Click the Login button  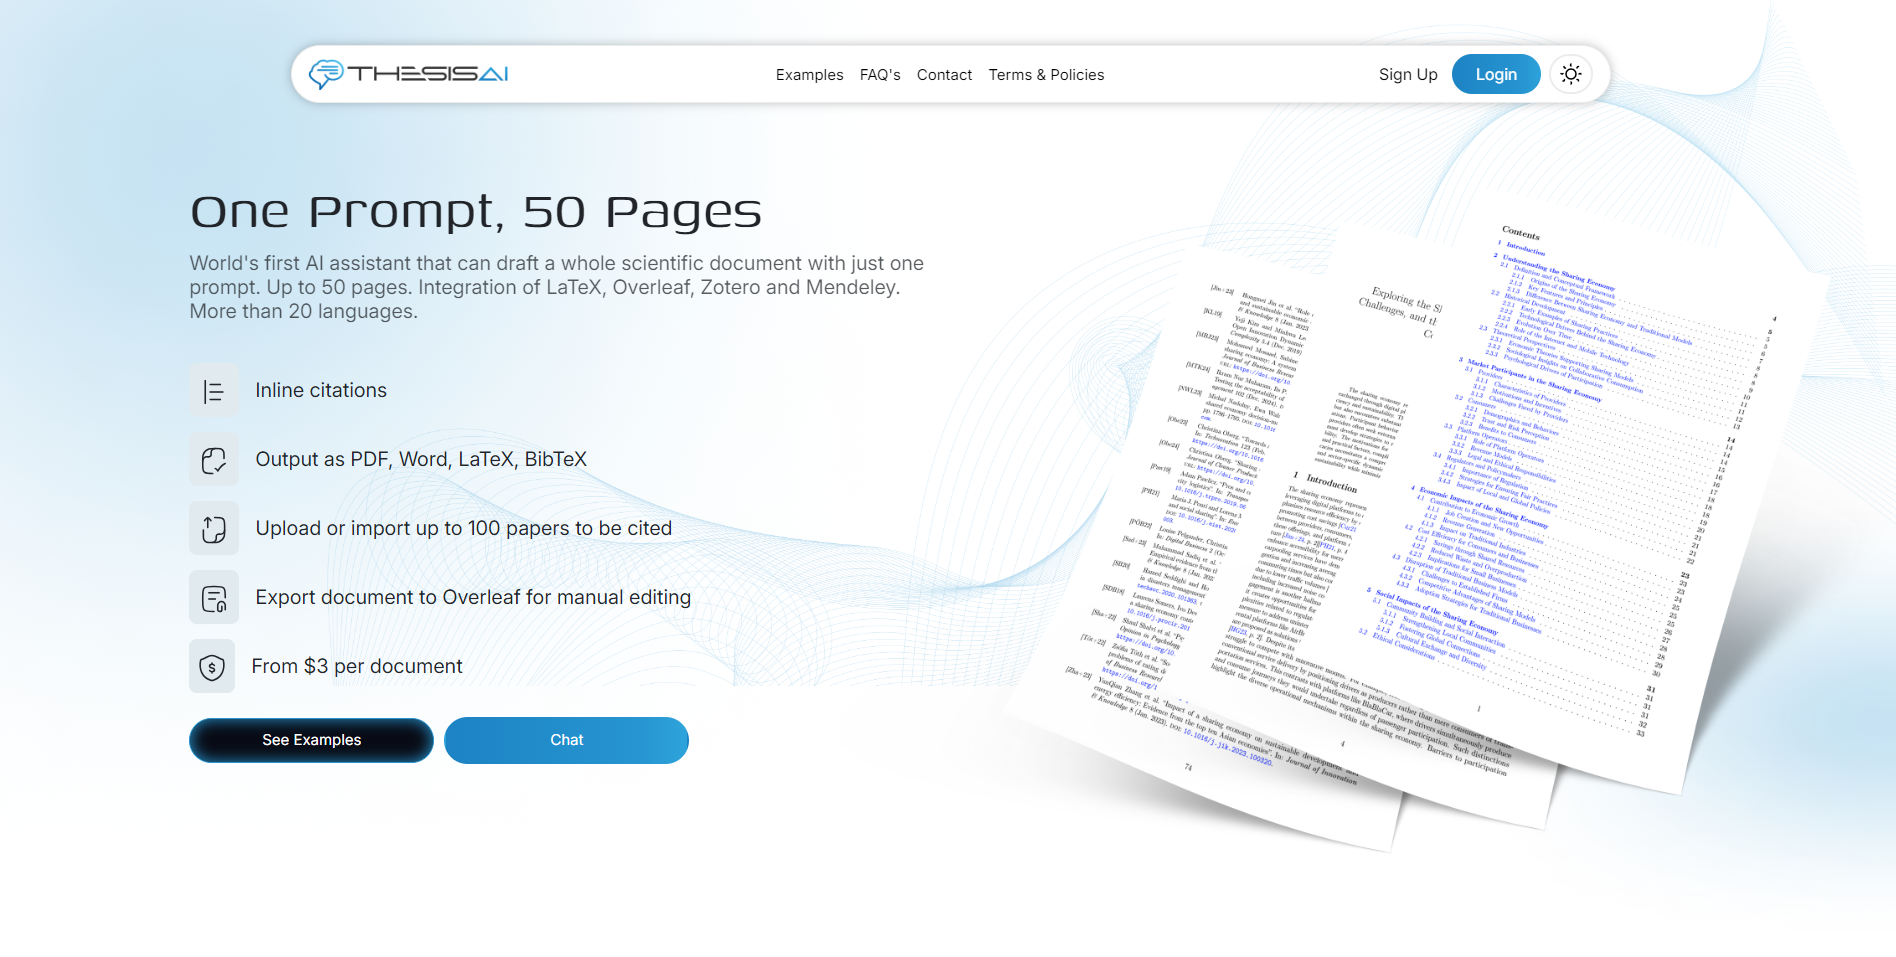[1496, 74]
